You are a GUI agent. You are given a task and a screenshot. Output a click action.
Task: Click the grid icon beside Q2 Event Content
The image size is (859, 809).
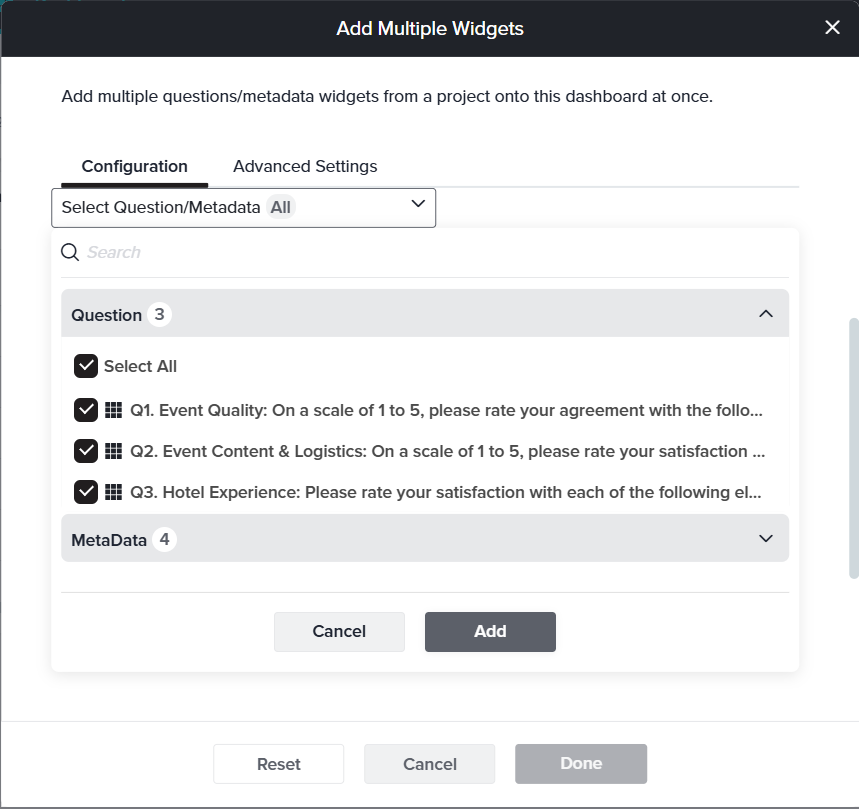pyautogui.click(x=113, y=451)
